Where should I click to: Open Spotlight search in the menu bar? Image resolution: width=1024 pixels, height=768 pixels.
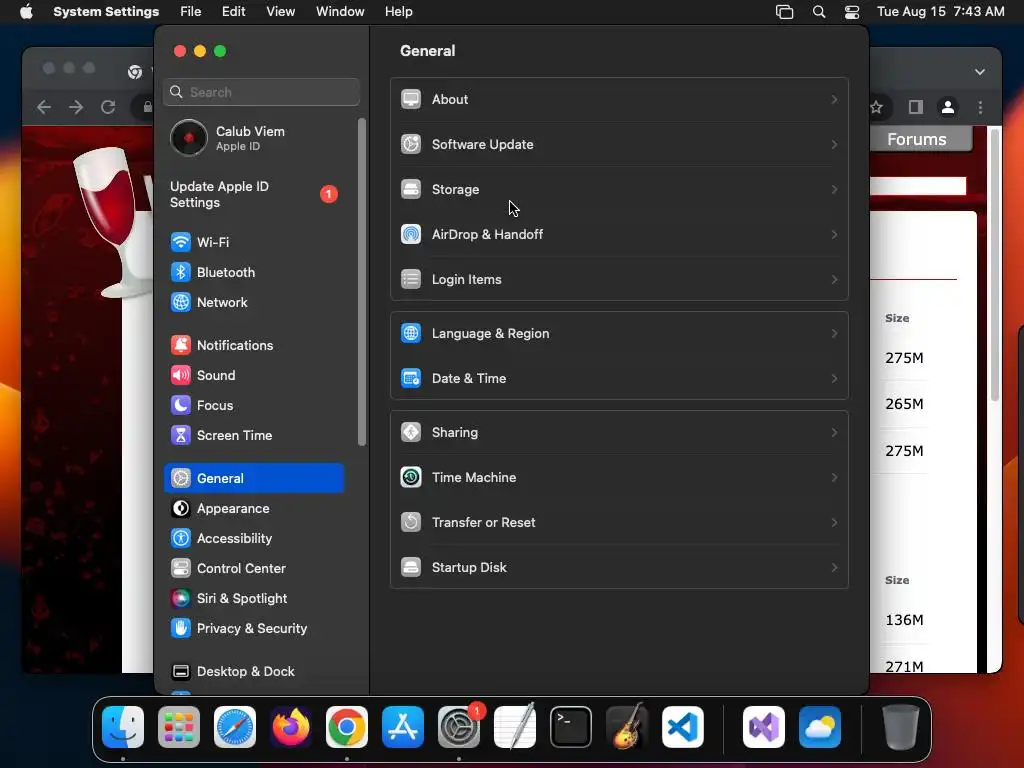819,12
